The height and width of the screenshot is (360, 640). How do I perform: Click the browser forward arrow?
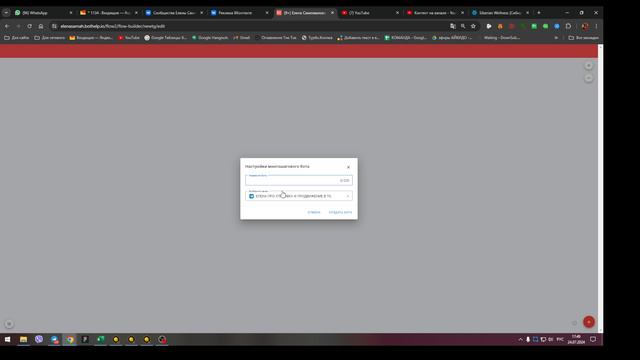18,26
